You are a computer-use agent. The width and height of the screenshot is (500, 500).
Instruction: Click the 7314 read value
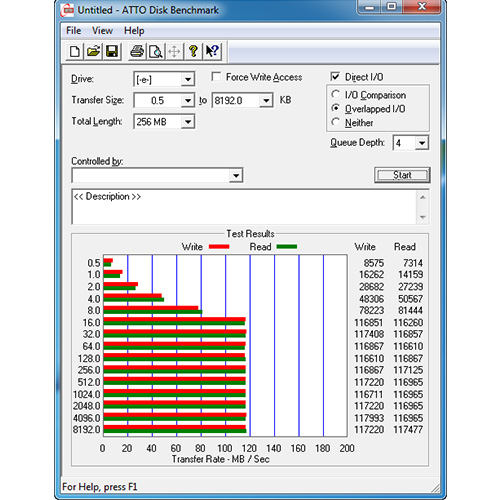point(413,263)
